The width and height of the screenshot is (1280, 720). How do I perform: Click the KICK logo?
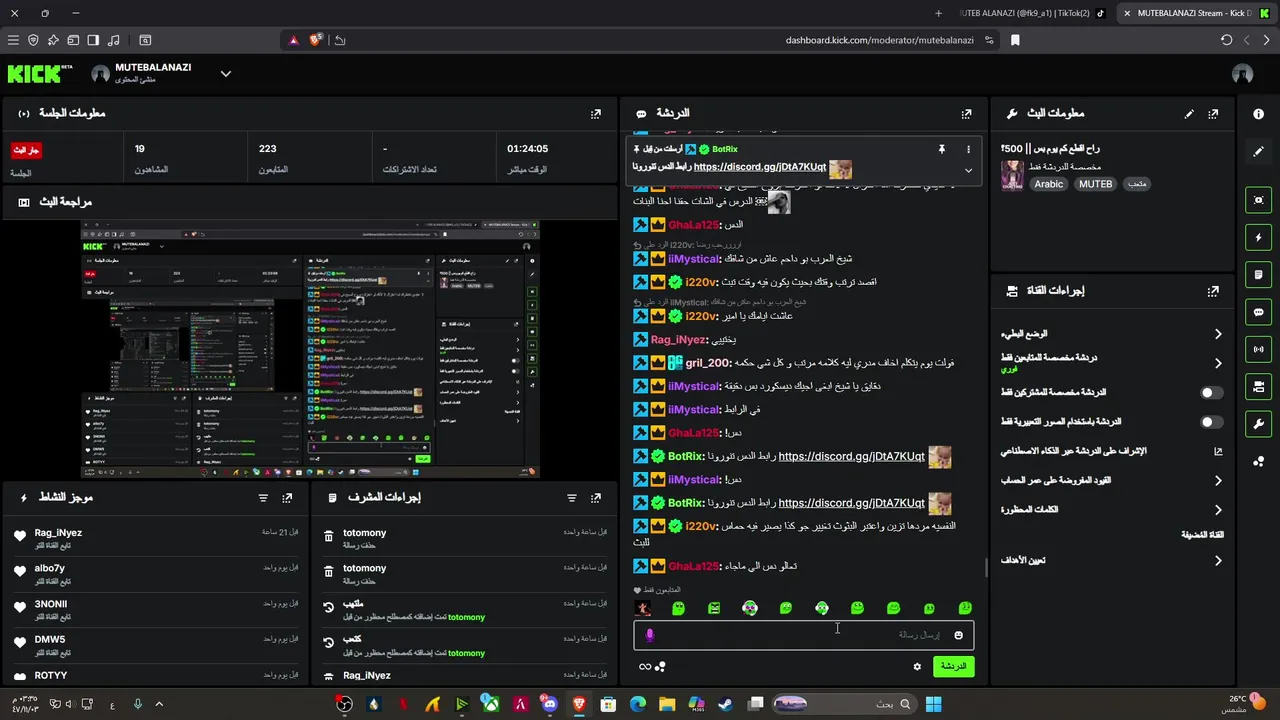pos(40,74)
